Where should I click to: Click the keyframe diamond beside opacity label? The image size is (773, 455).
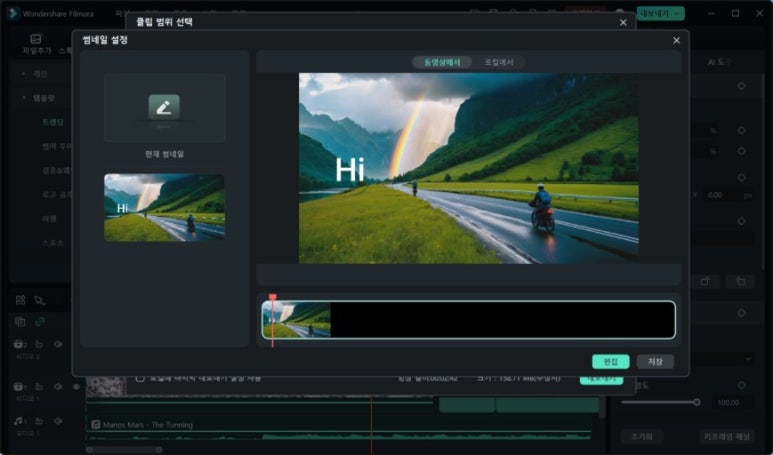coord(741,385)
